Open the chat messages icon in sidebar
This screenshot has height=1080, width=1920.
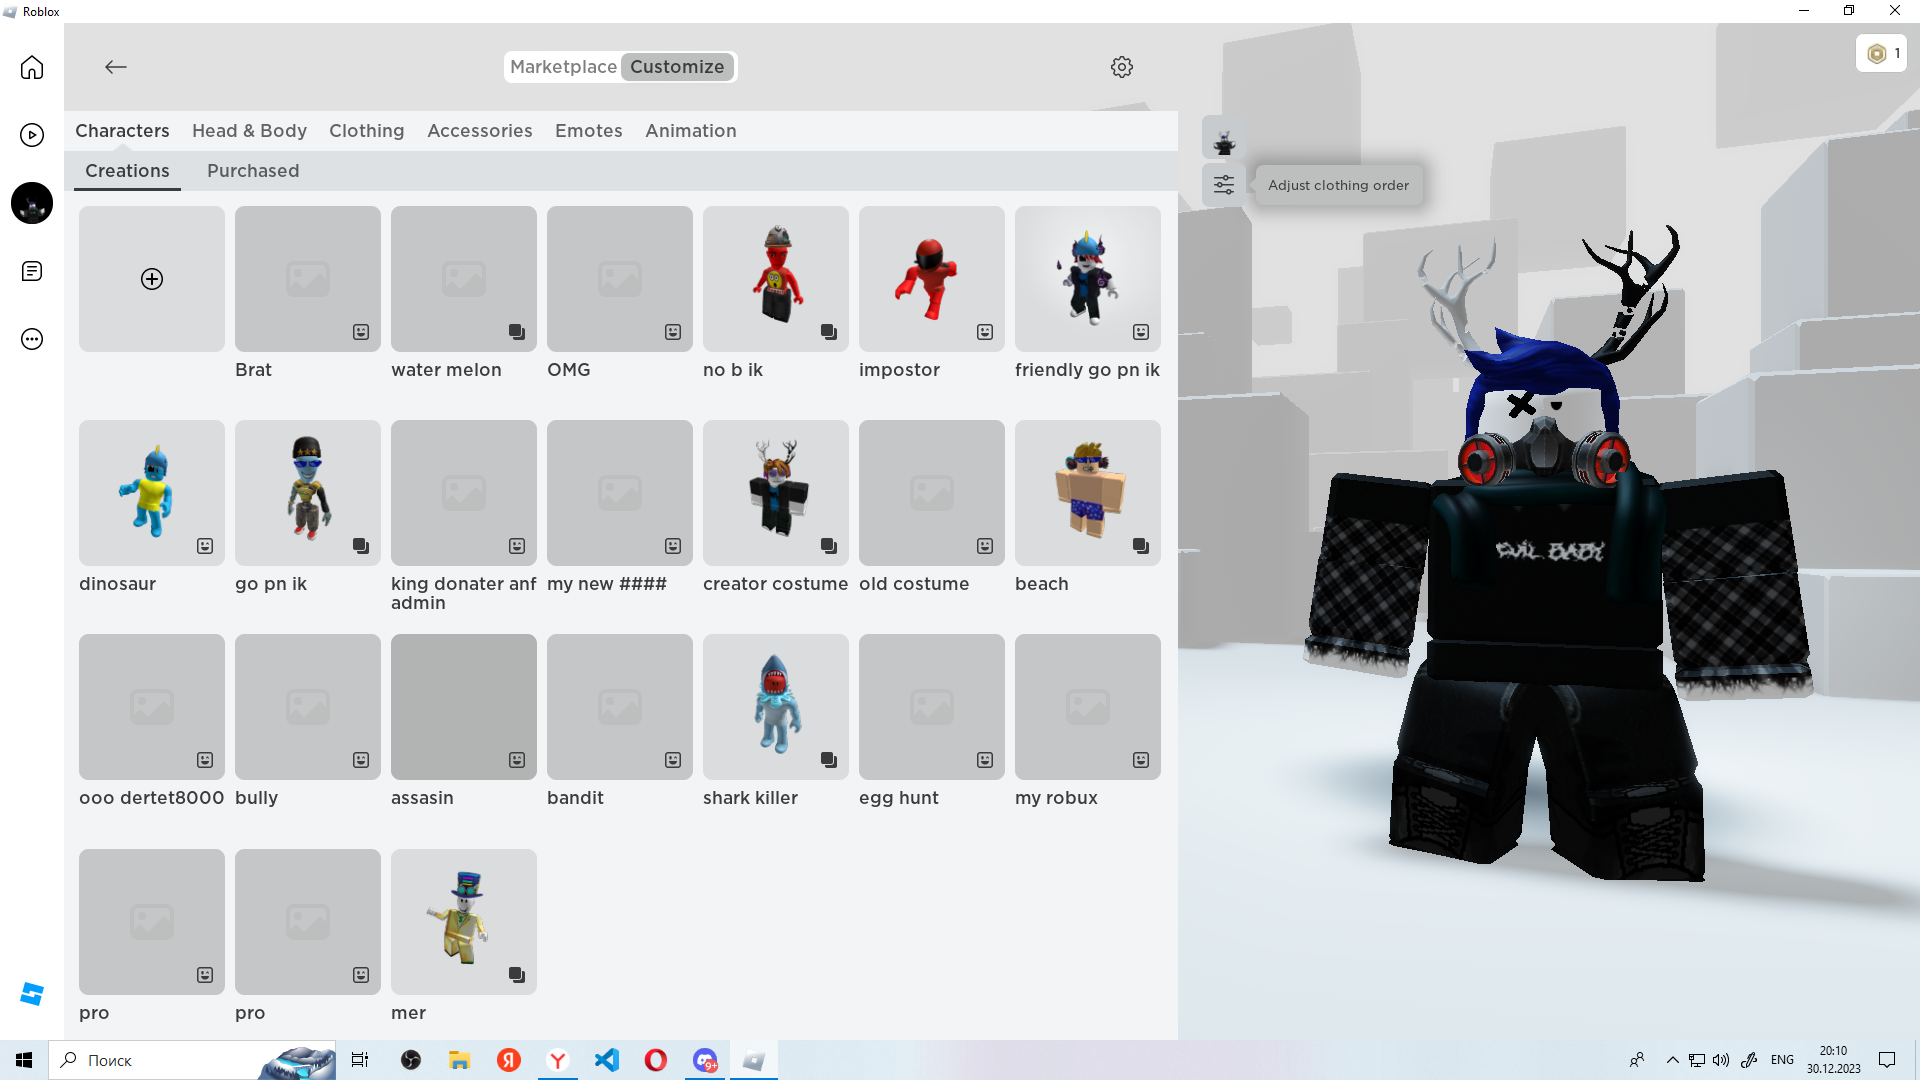pos(32,272)
